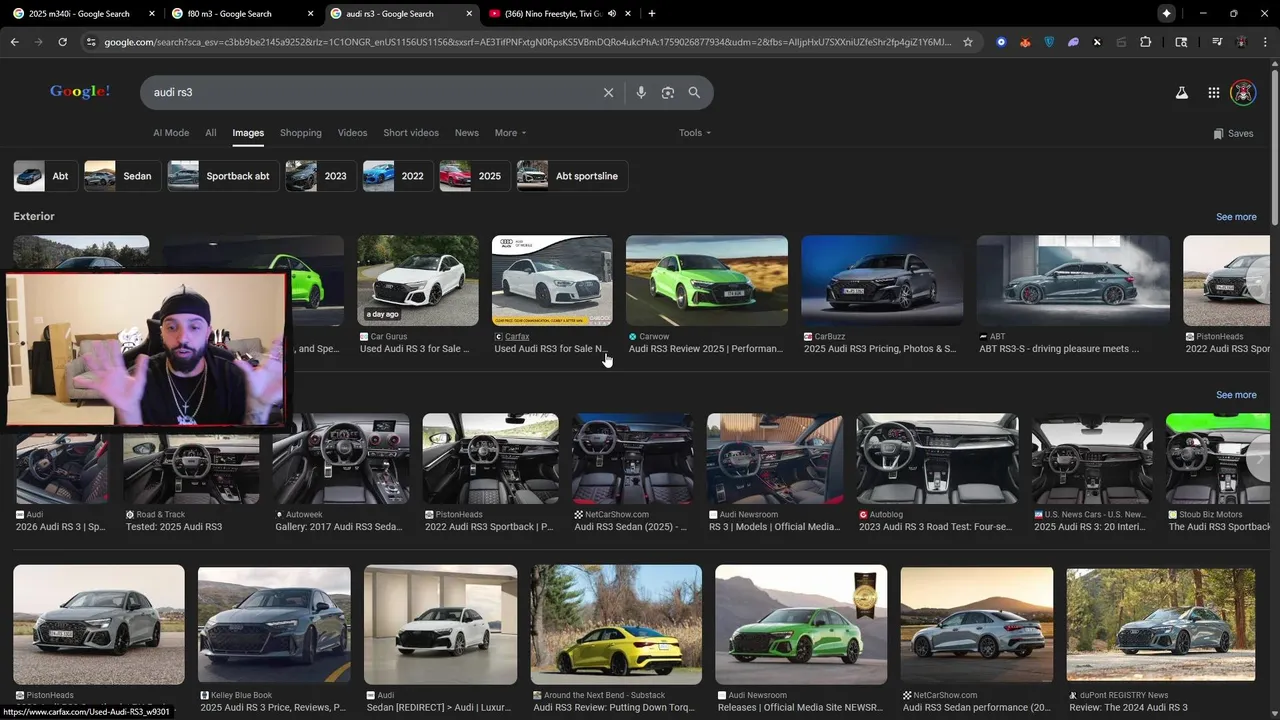This screenshot has height=720, width=1280.
Task: Select the AI Mode search tab
Action: 171,133
